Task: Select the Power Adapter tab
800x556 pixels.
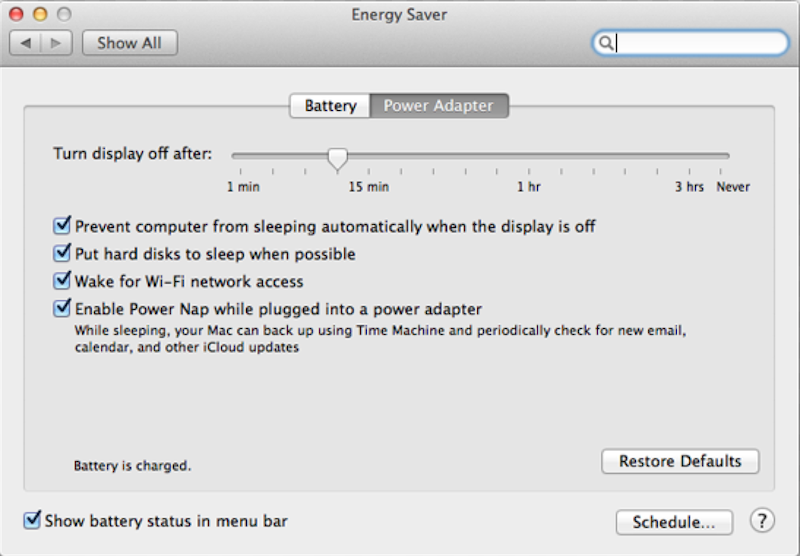Action: pyautogui.click(x=438, y=106)
